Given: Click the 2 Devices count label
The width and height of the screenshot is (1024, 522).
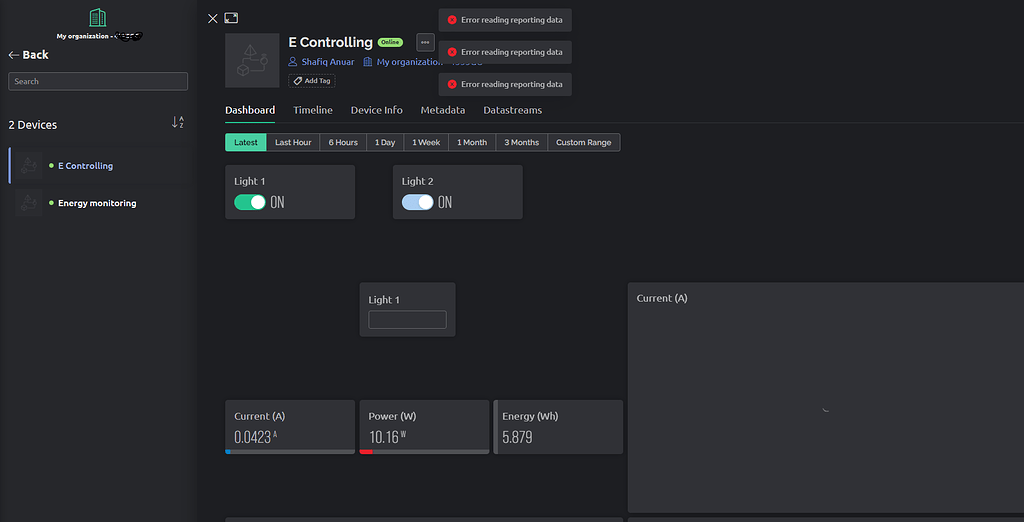Looking at the screenshot, I should (x=33, y=125).
